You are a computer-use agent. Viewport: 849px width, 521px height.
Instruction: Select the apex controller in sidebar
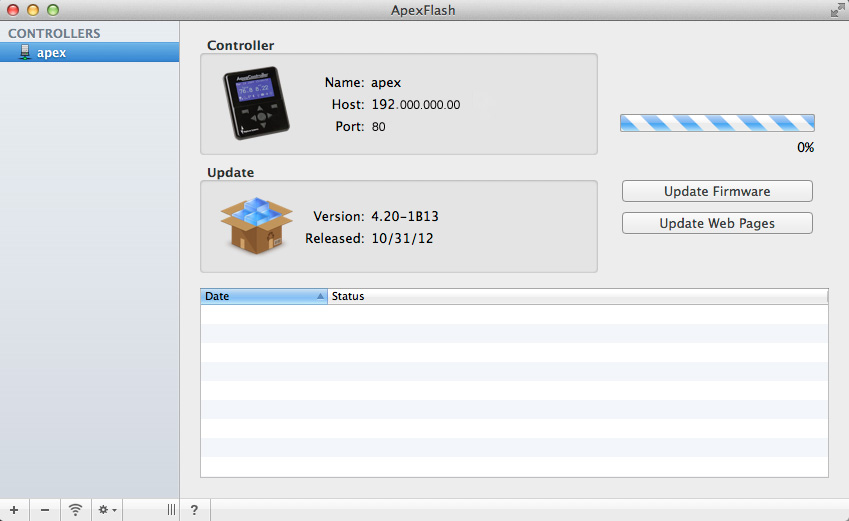pyautogui.click(x=89, y=53)
